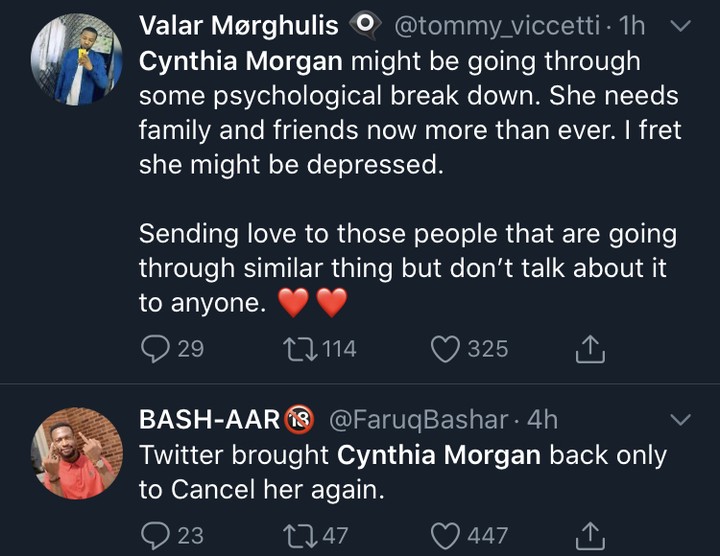720x556 pixels.
Task: Like the tweet about psychological breakdown
Action: [446, 349]
